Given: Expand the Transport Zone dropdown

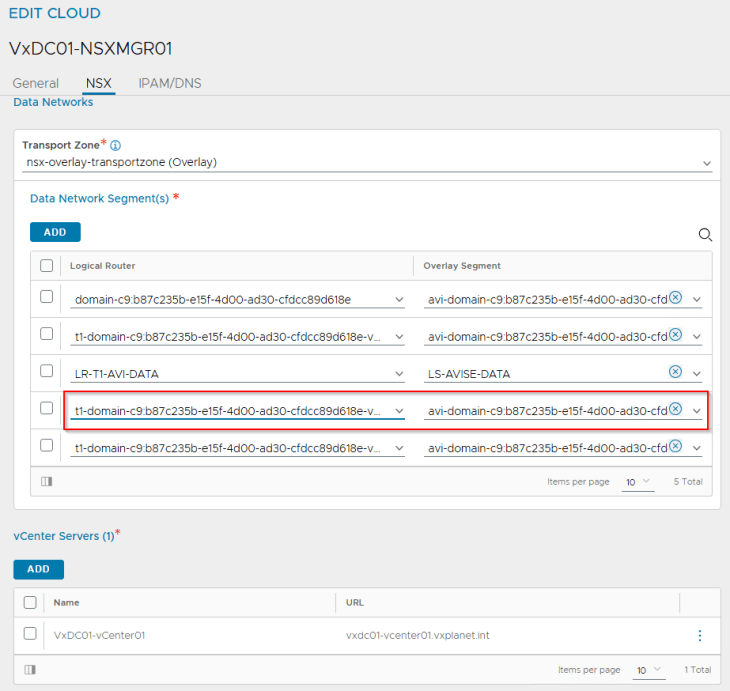Looking at the screenshot, I should [706, 163].
